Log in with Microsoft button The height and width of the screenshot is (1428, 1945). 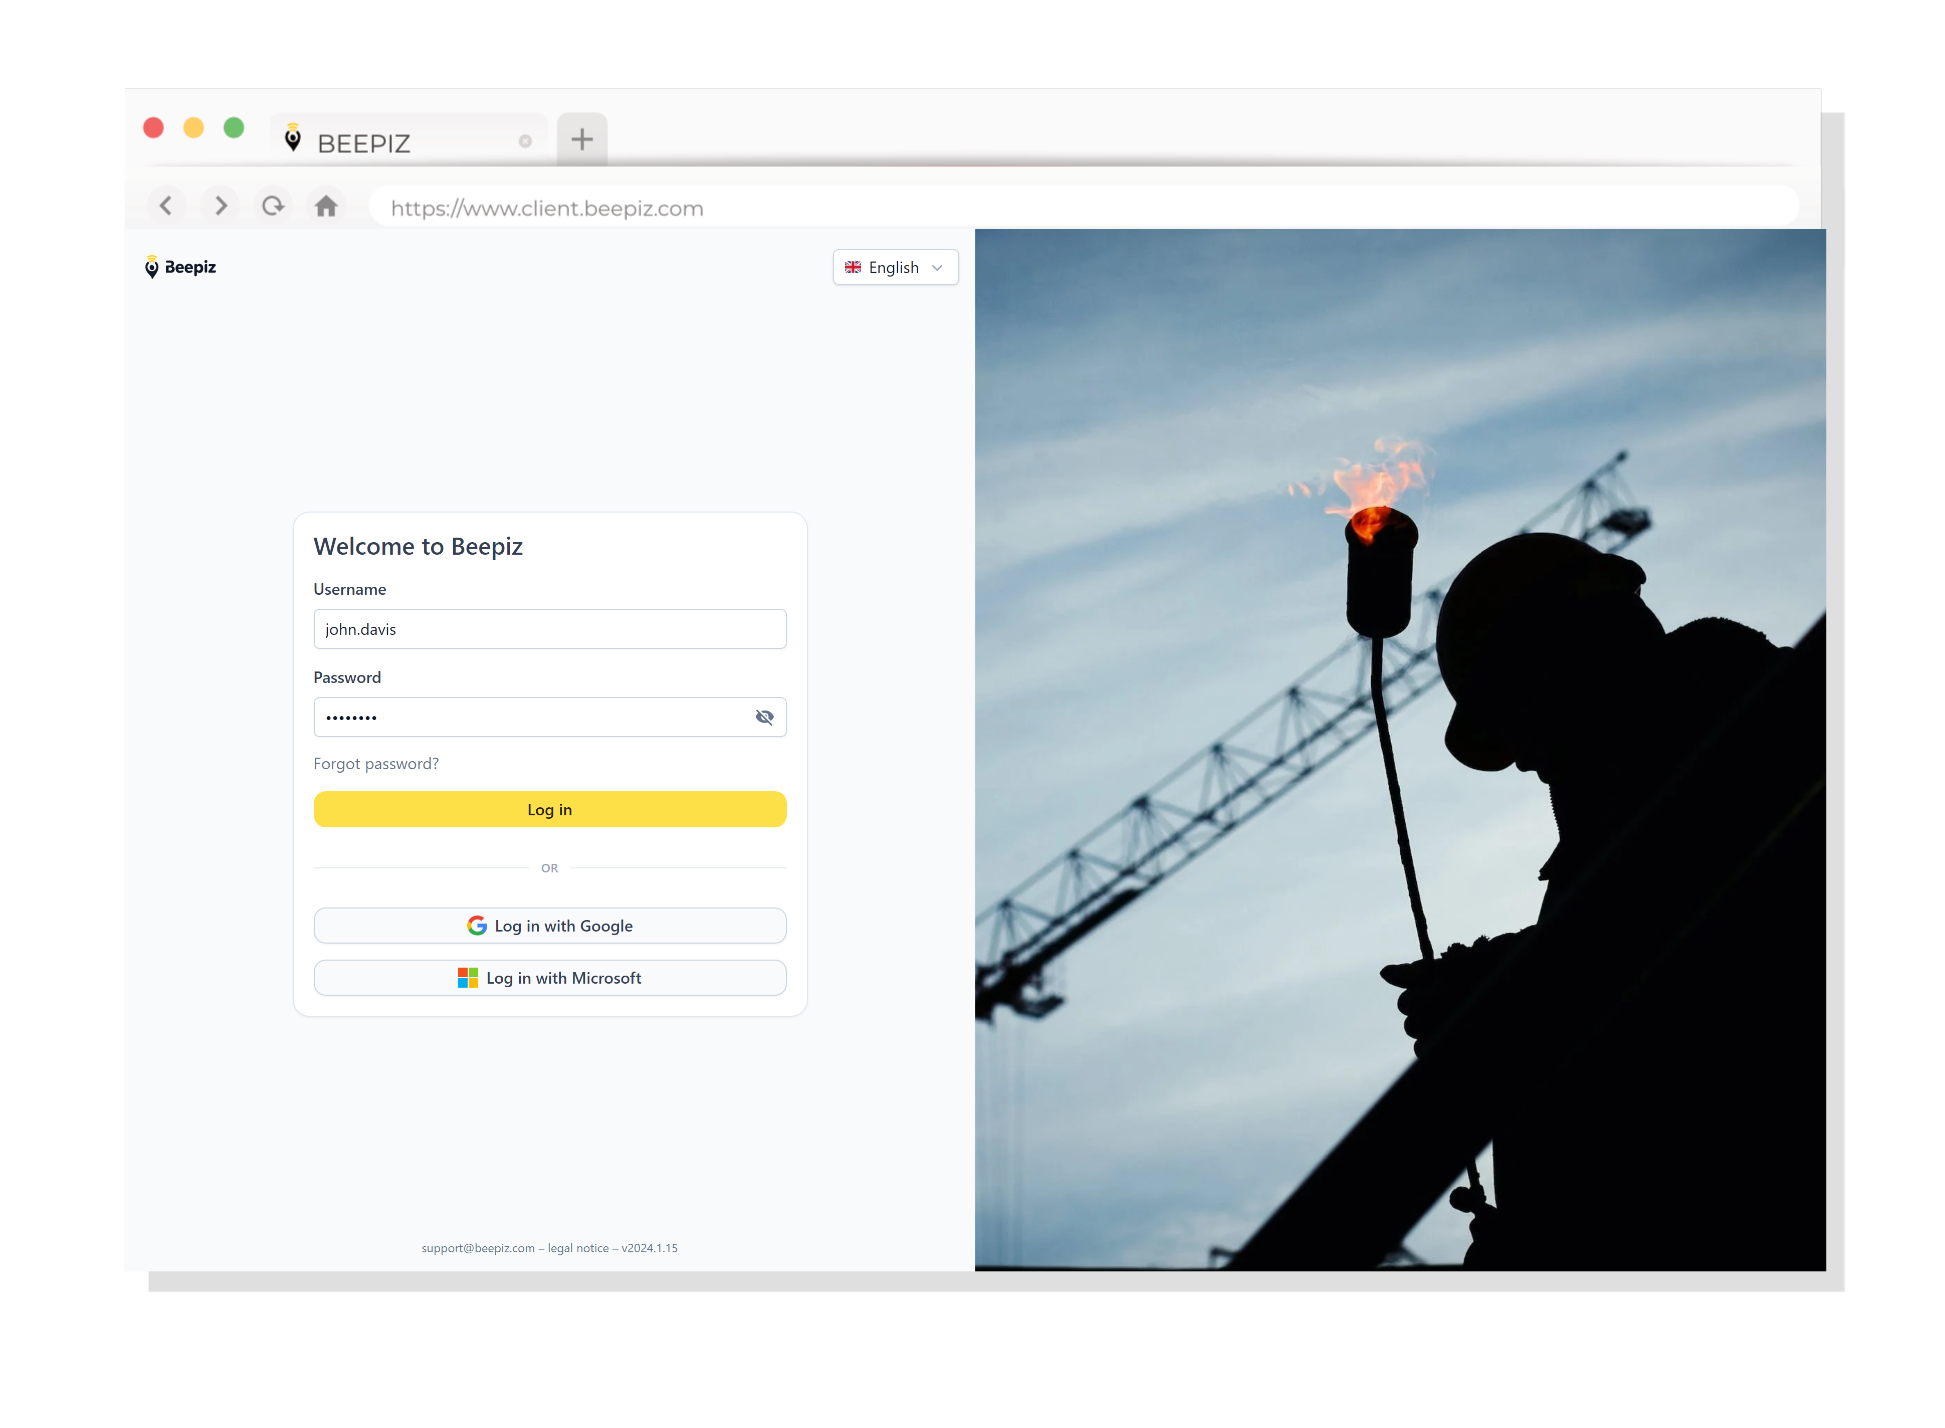point(550,978)
